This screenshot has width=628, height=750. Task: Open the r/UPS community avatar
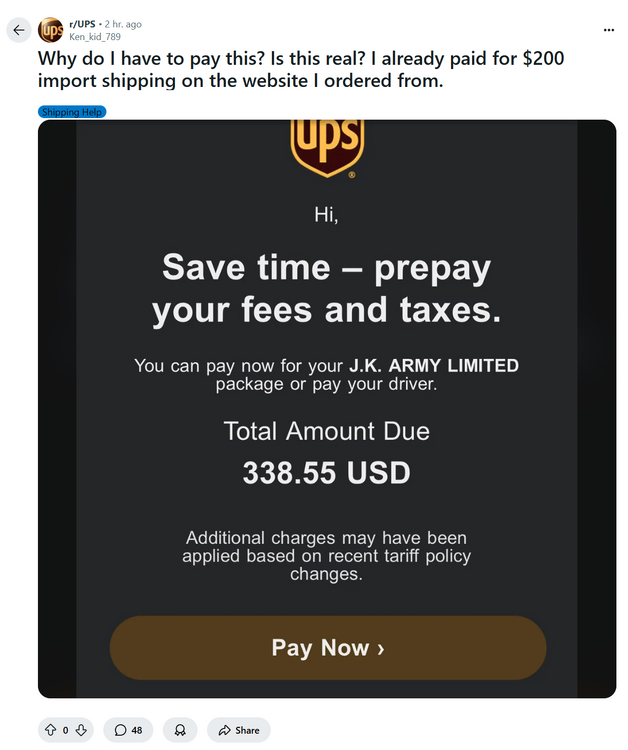pyautogui.click(x=51, y=30)
